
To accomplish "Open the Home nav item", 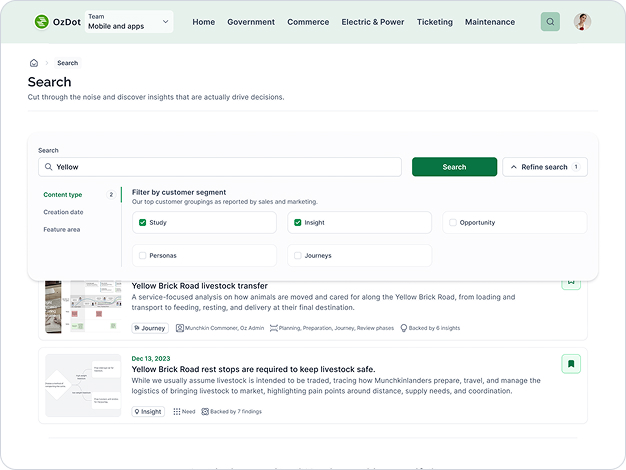I will coord(204,22).
